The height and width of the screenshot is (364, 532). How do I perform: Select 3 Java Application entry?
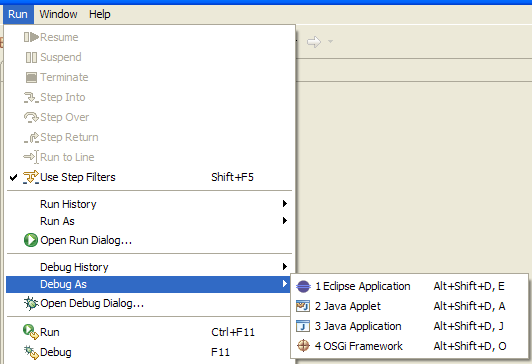(410, 326)
